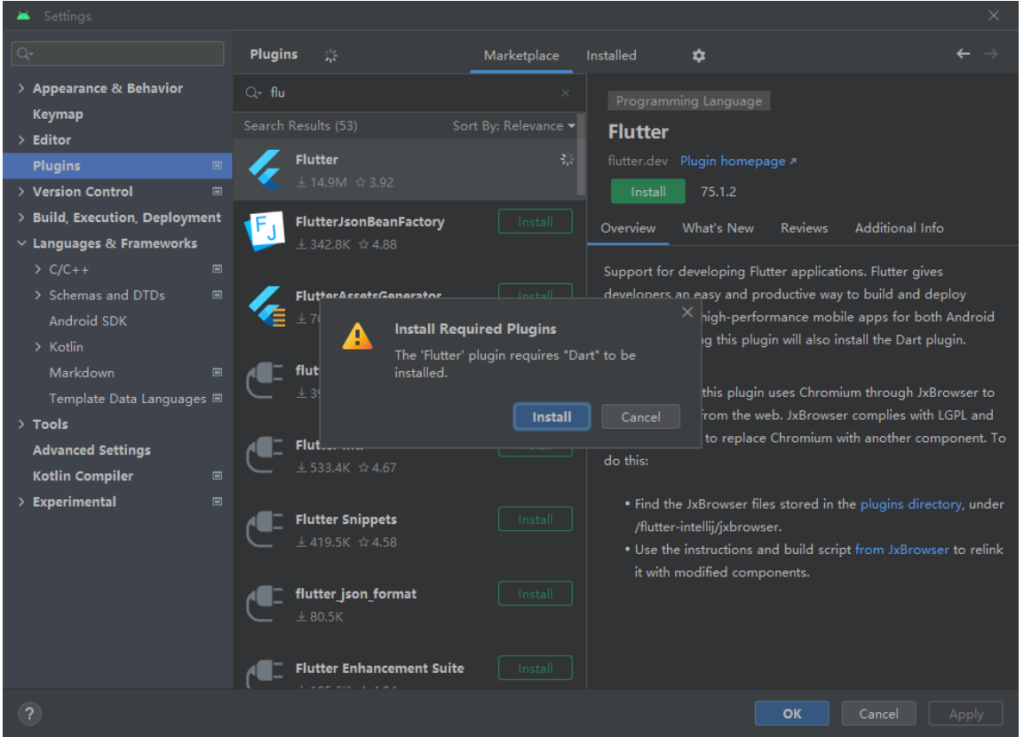The height and width of the screenshot is (737, 1024).
Task: Click the settings search field
Action: [x=118, y=54]
